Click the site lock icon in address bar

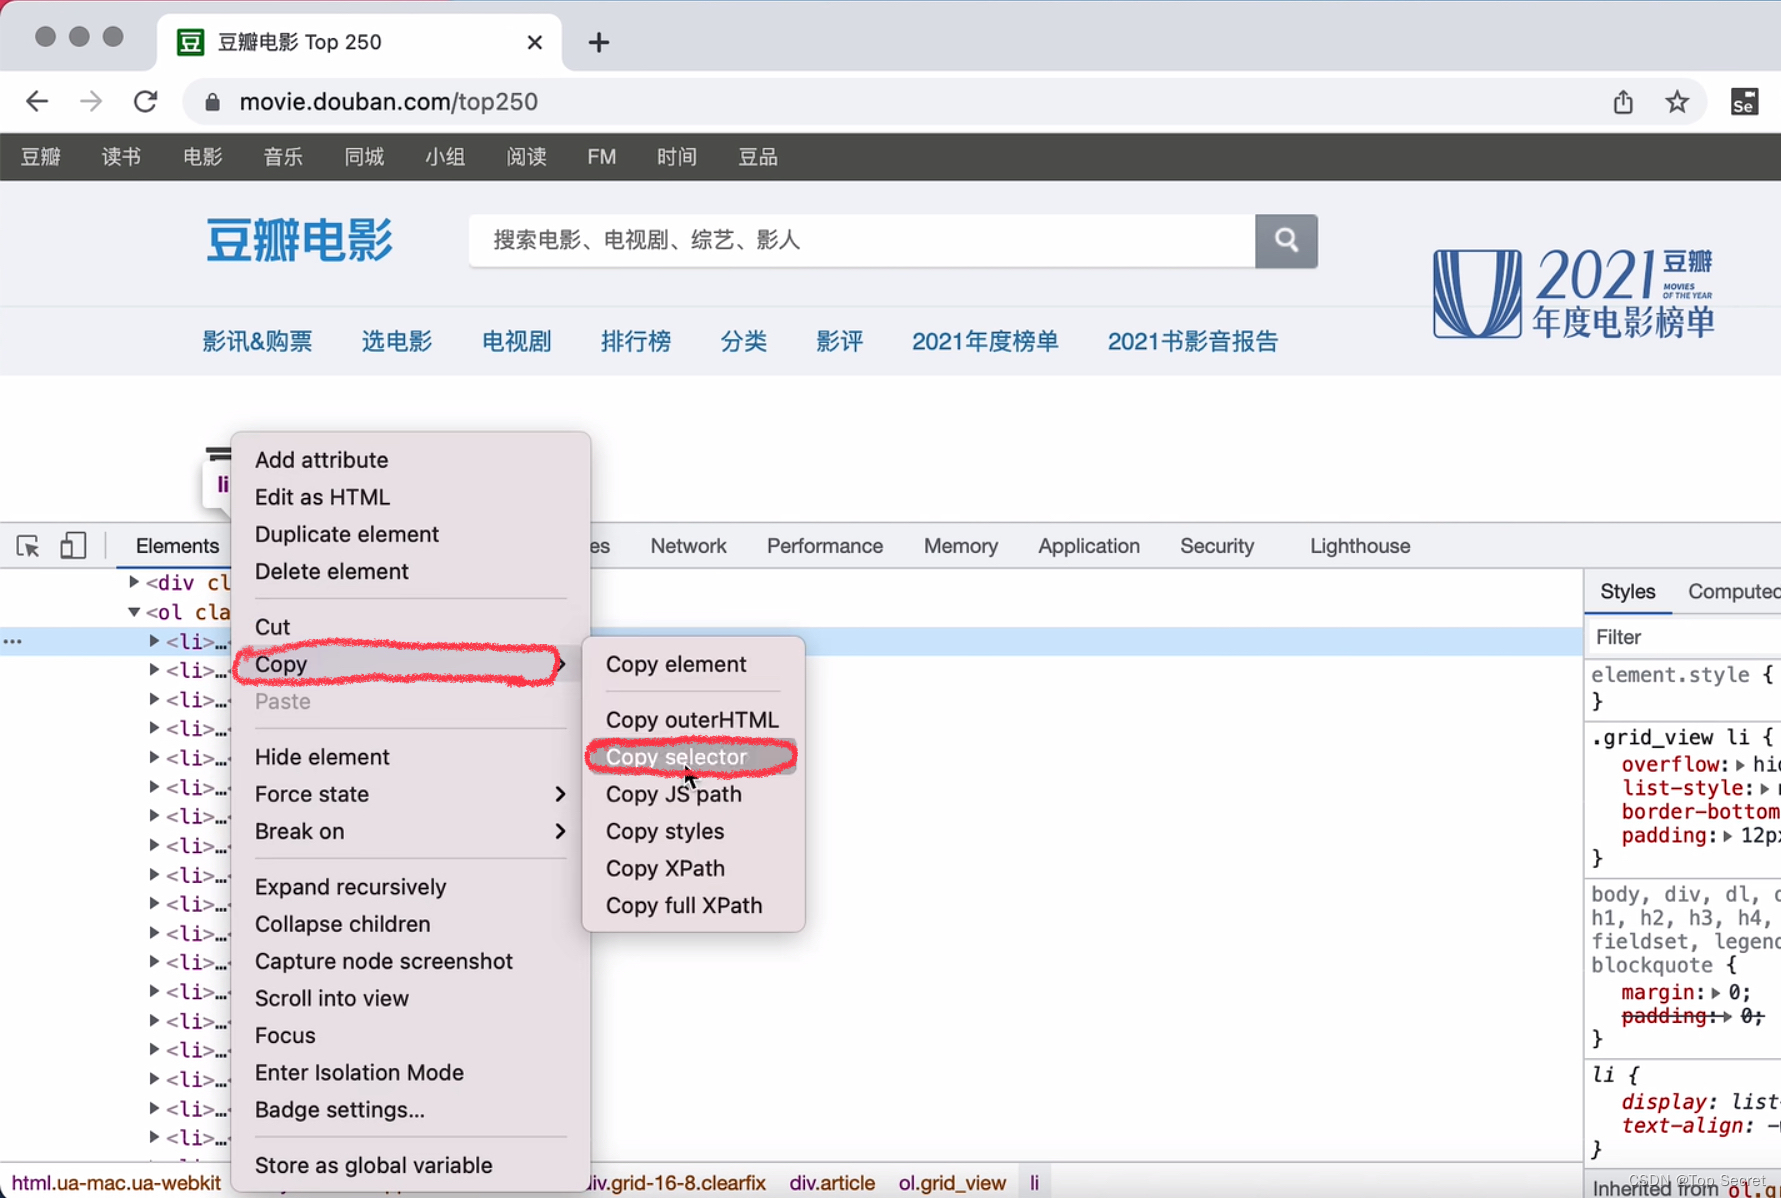tap(212, 101)
